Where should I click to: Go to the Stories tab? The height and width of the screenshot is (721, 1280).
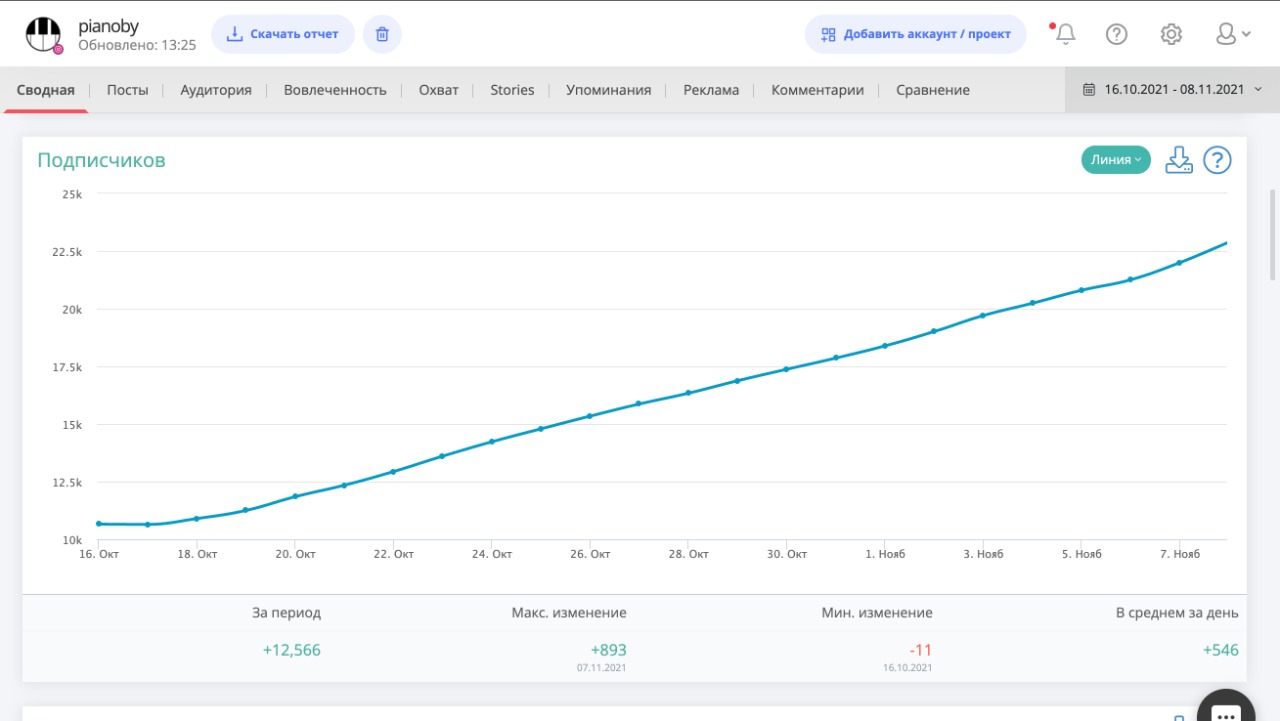point(512,90)
